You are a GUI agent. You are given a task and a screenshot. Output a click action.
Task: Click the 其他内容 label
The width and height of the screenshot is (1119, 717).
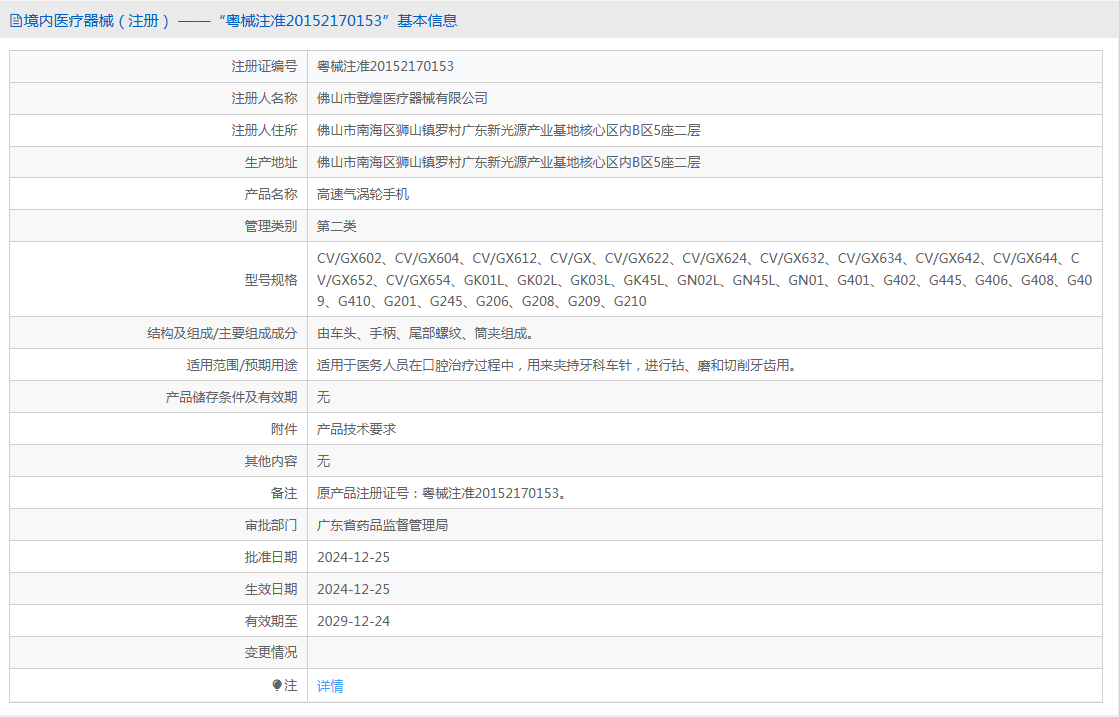coord(270,462)
